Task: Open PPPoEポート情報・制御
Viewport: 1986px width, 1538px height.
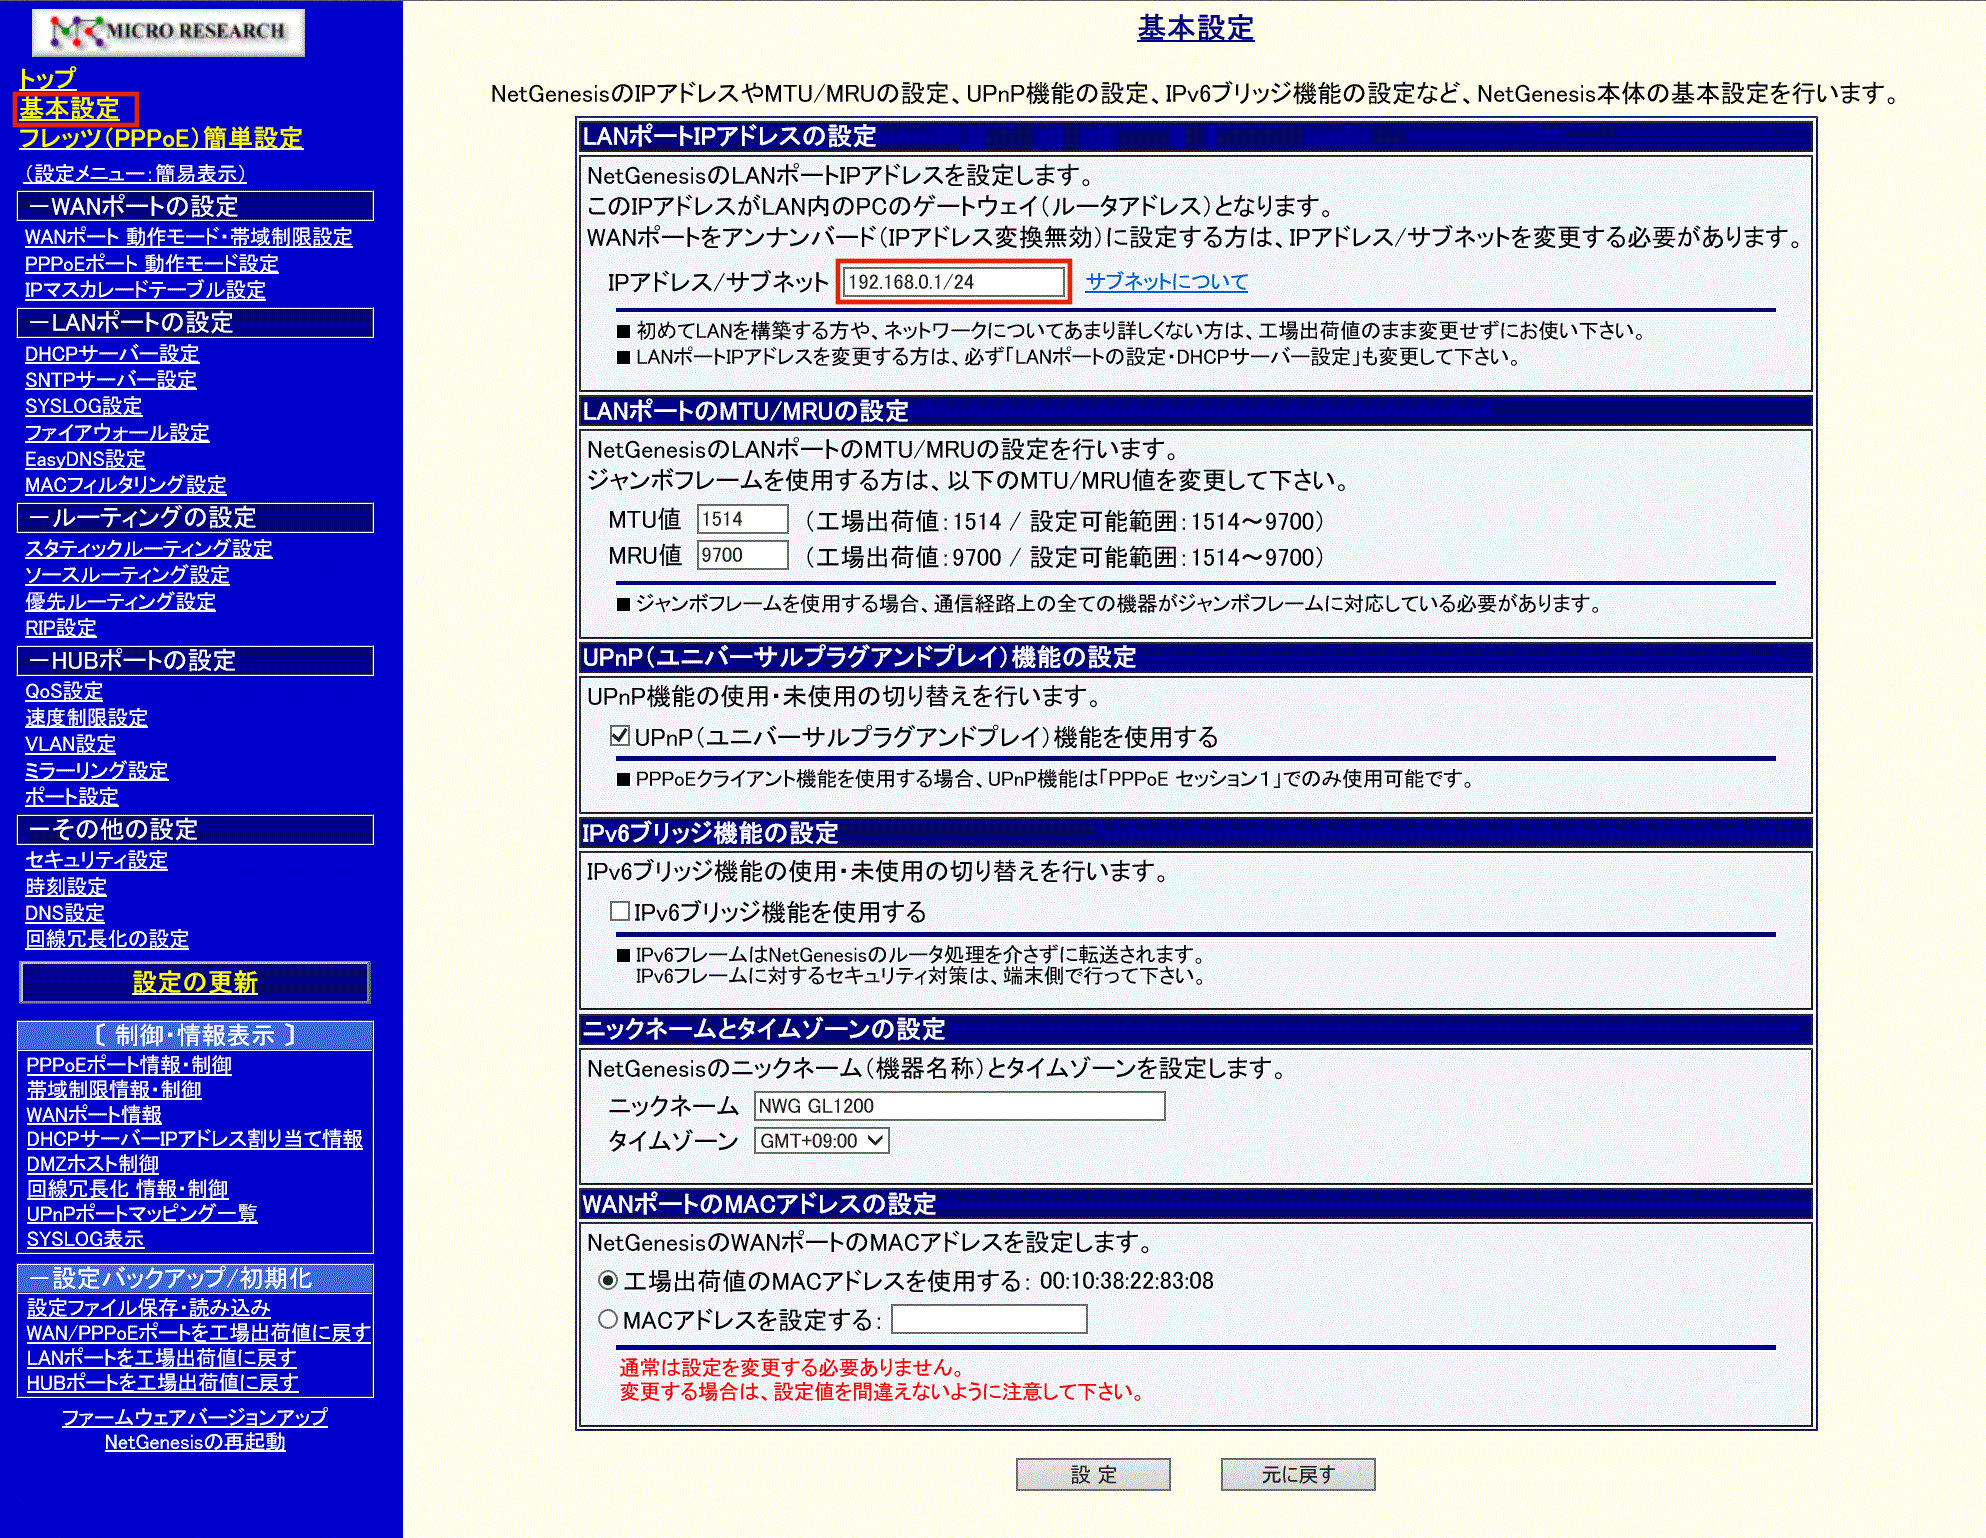Action: tap(129, 1066)
